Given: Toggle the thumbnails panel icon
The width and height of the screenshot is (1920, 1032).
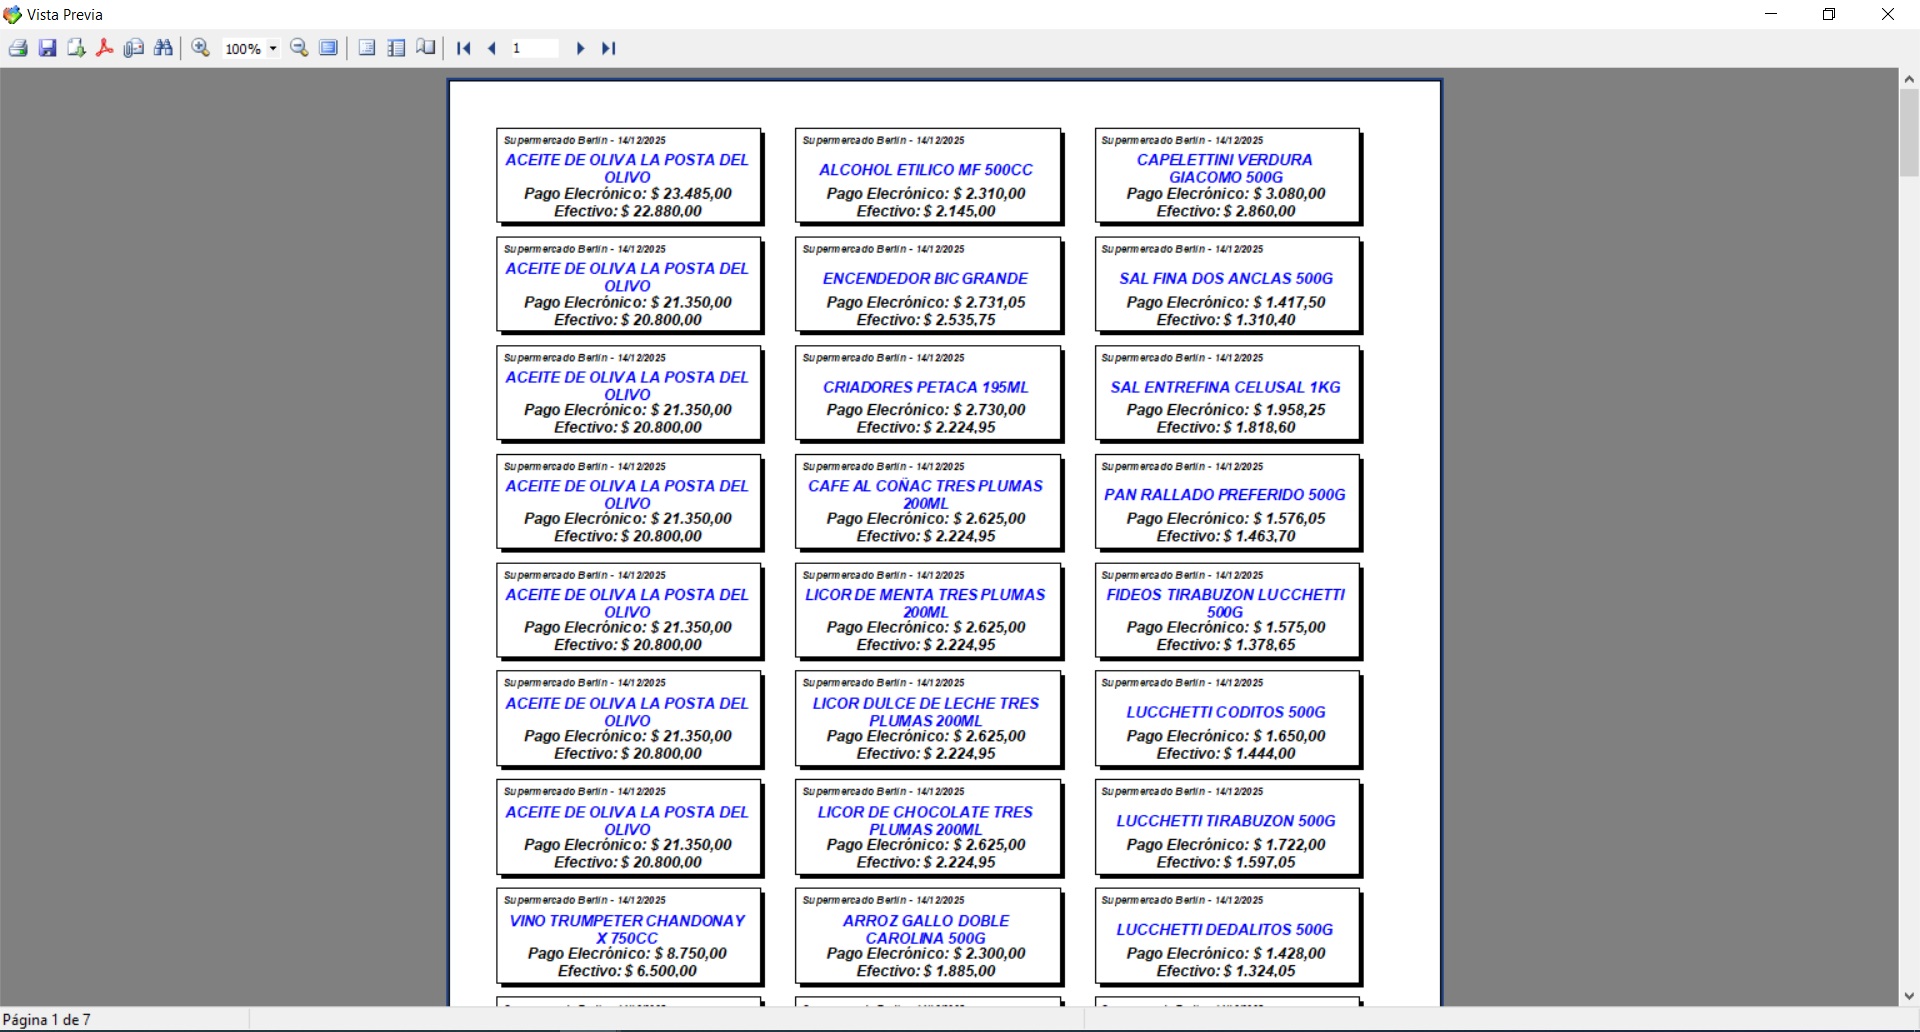Looking at the screenshot, I should pyautogui.click(x=396, y=48).
